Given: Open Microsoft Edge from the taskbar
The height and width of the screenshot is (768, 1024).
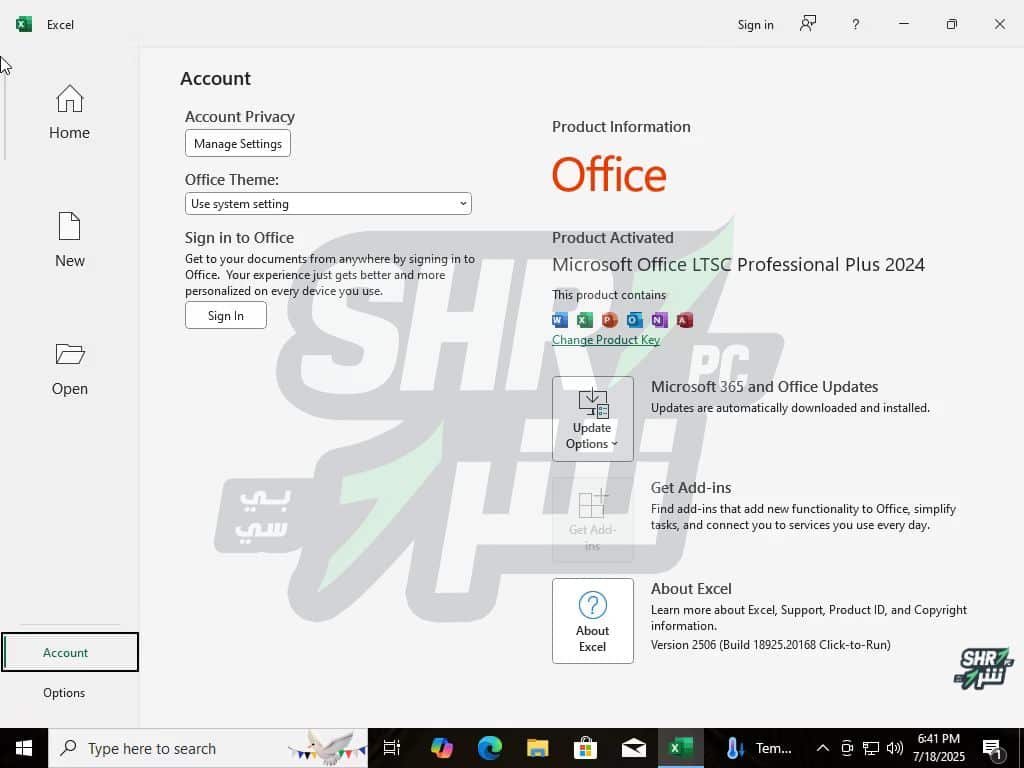Looking at the screenshot, I should click(489, 748).
